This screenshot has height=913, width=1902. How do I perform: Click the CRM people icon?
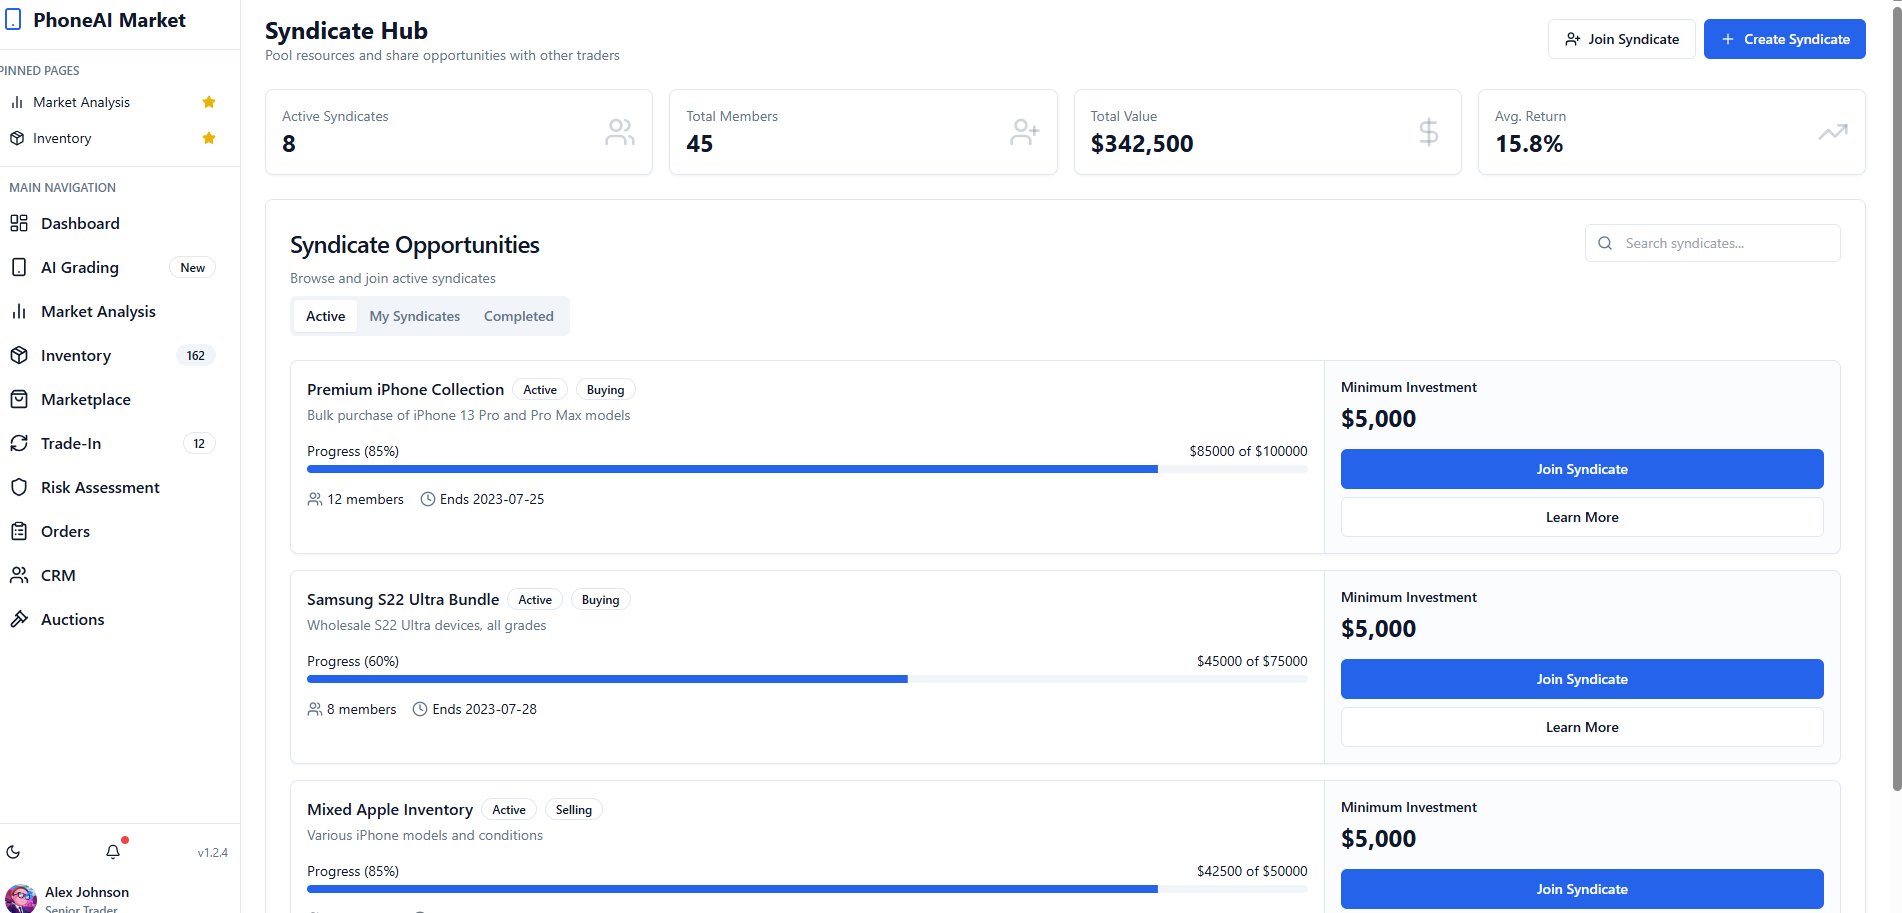point(19,575)
